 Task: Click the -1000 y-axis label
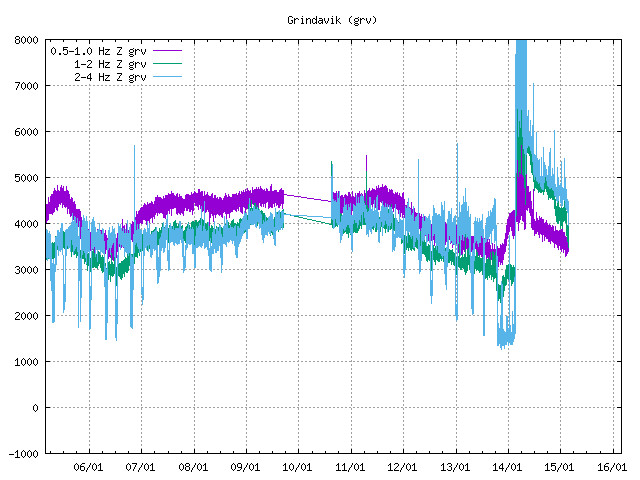point(24,454)
